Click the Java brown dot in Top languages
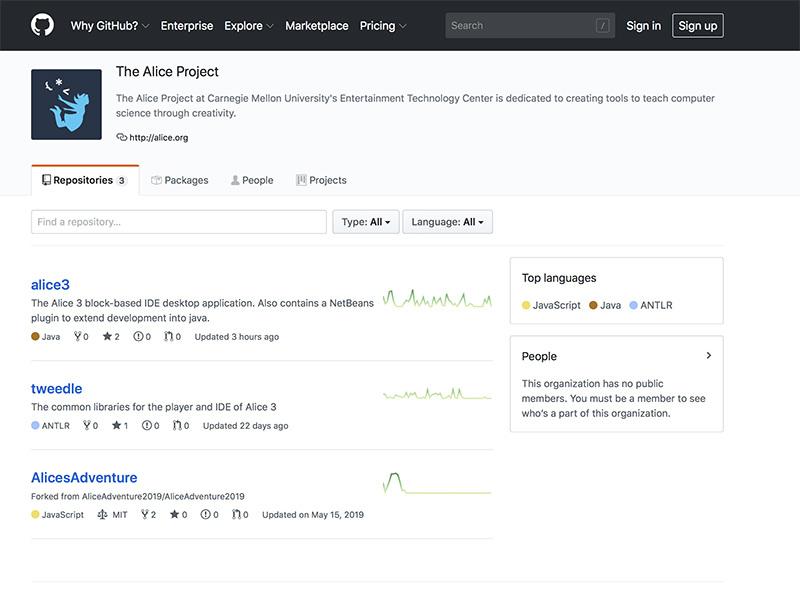Screen dimensions: 800x600 593,305
